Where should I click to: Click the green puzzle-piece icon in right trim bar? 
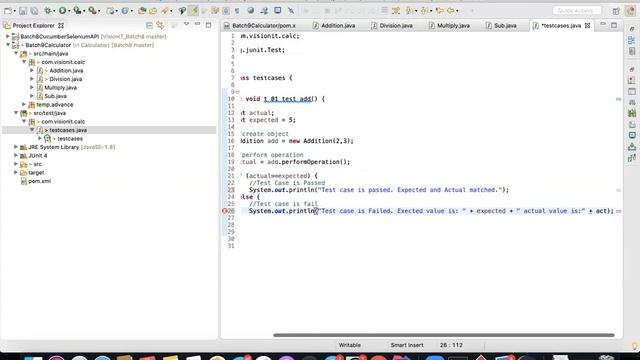point(632,113)
